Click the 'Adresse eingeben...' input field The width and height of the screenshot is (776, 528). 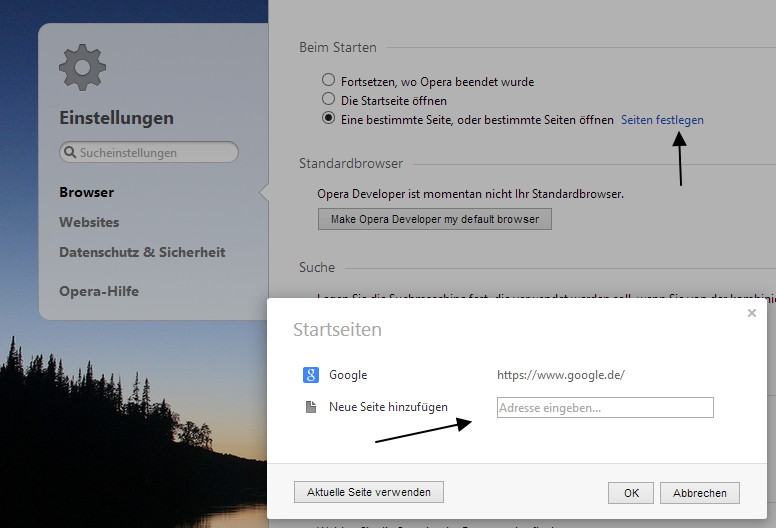[605, 407]
